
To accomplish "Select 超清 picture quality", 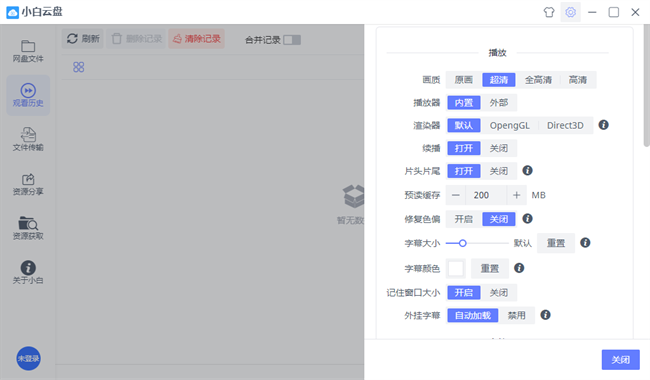I will click(499, 80).
